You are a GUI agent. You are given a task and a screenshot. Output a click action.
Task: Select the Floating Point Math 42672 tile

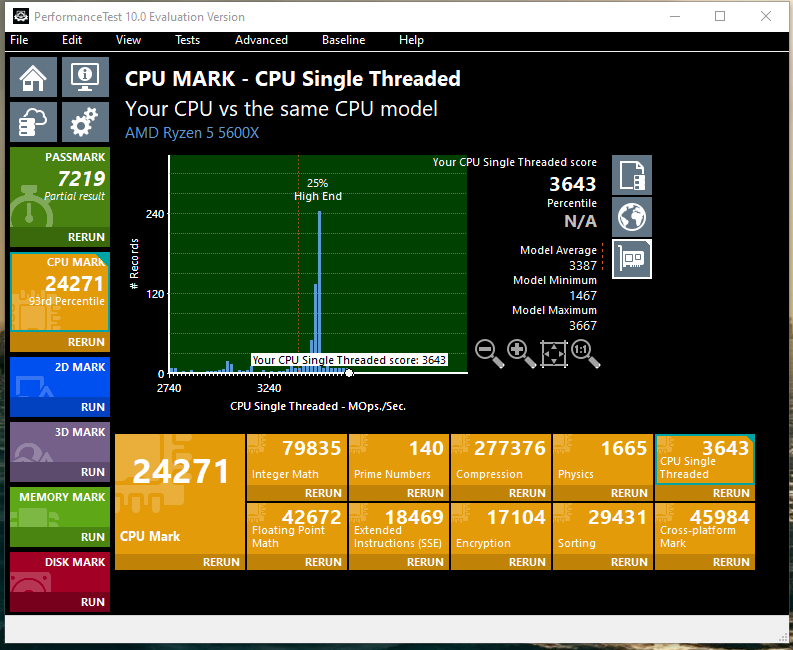pos(297,529)
